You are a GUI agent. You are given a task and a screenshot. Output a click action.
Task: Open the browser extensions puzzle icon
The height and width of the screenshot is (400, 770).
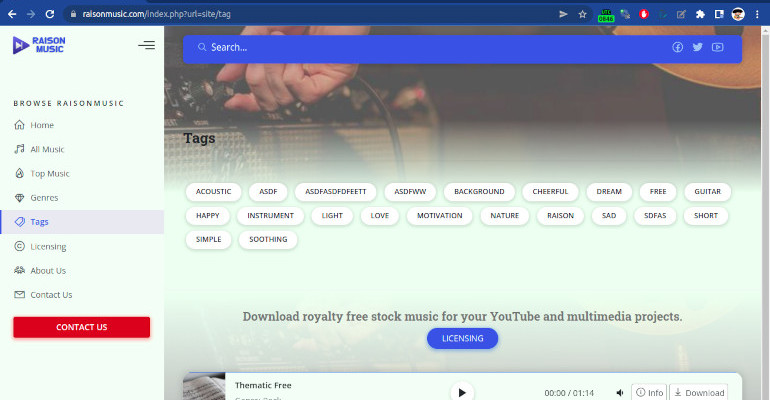tap(700, 14)
